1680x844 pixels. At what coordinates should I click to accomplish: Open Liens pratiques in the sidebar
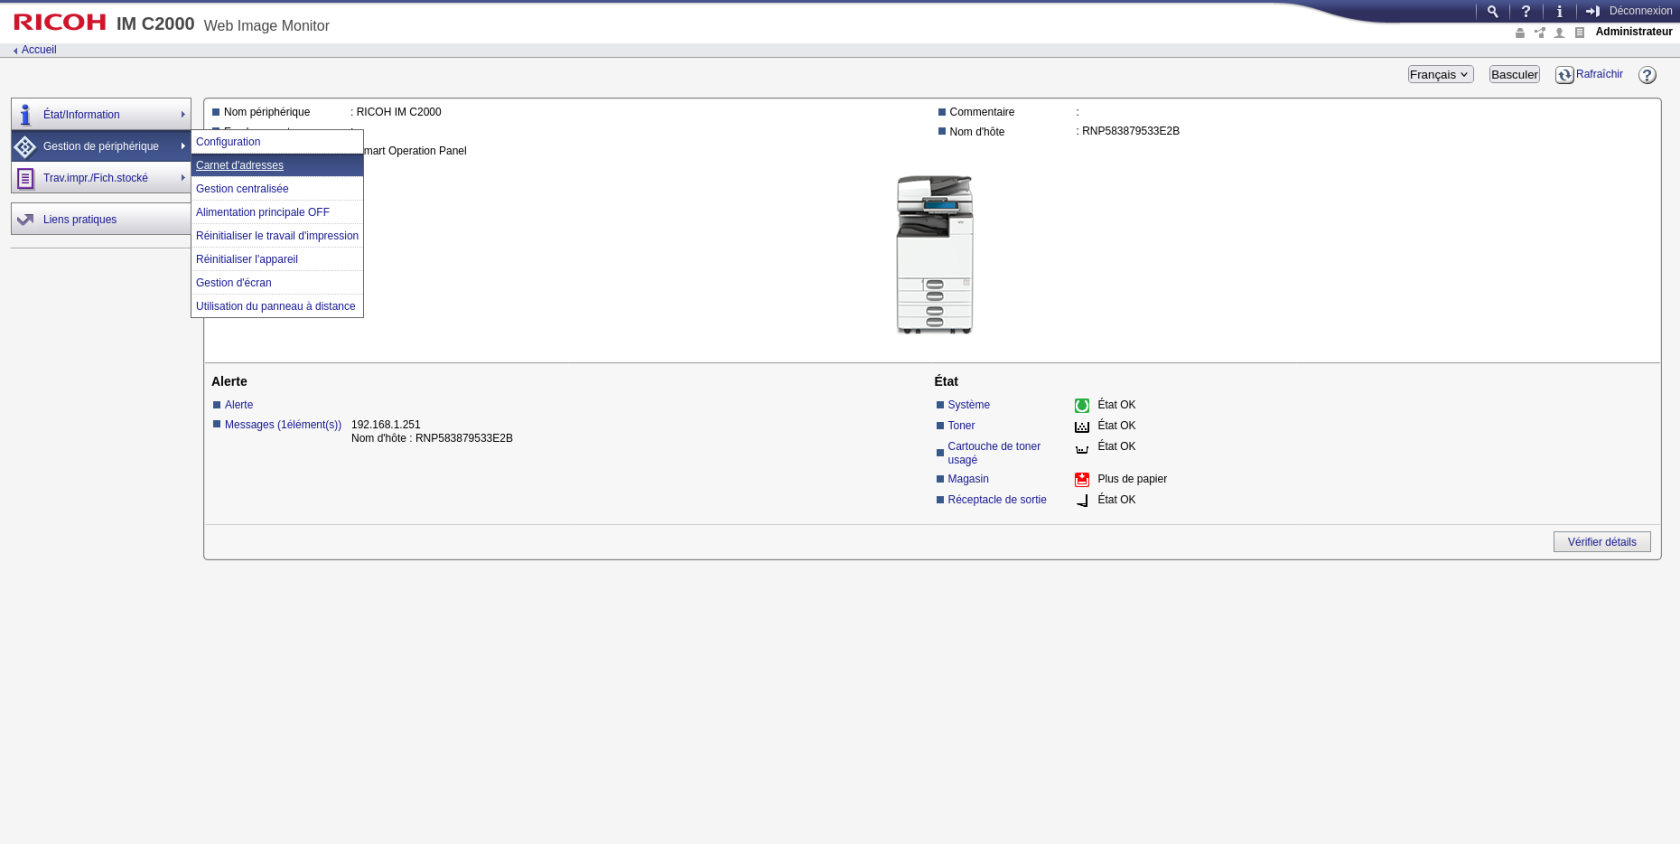(101, 220)
